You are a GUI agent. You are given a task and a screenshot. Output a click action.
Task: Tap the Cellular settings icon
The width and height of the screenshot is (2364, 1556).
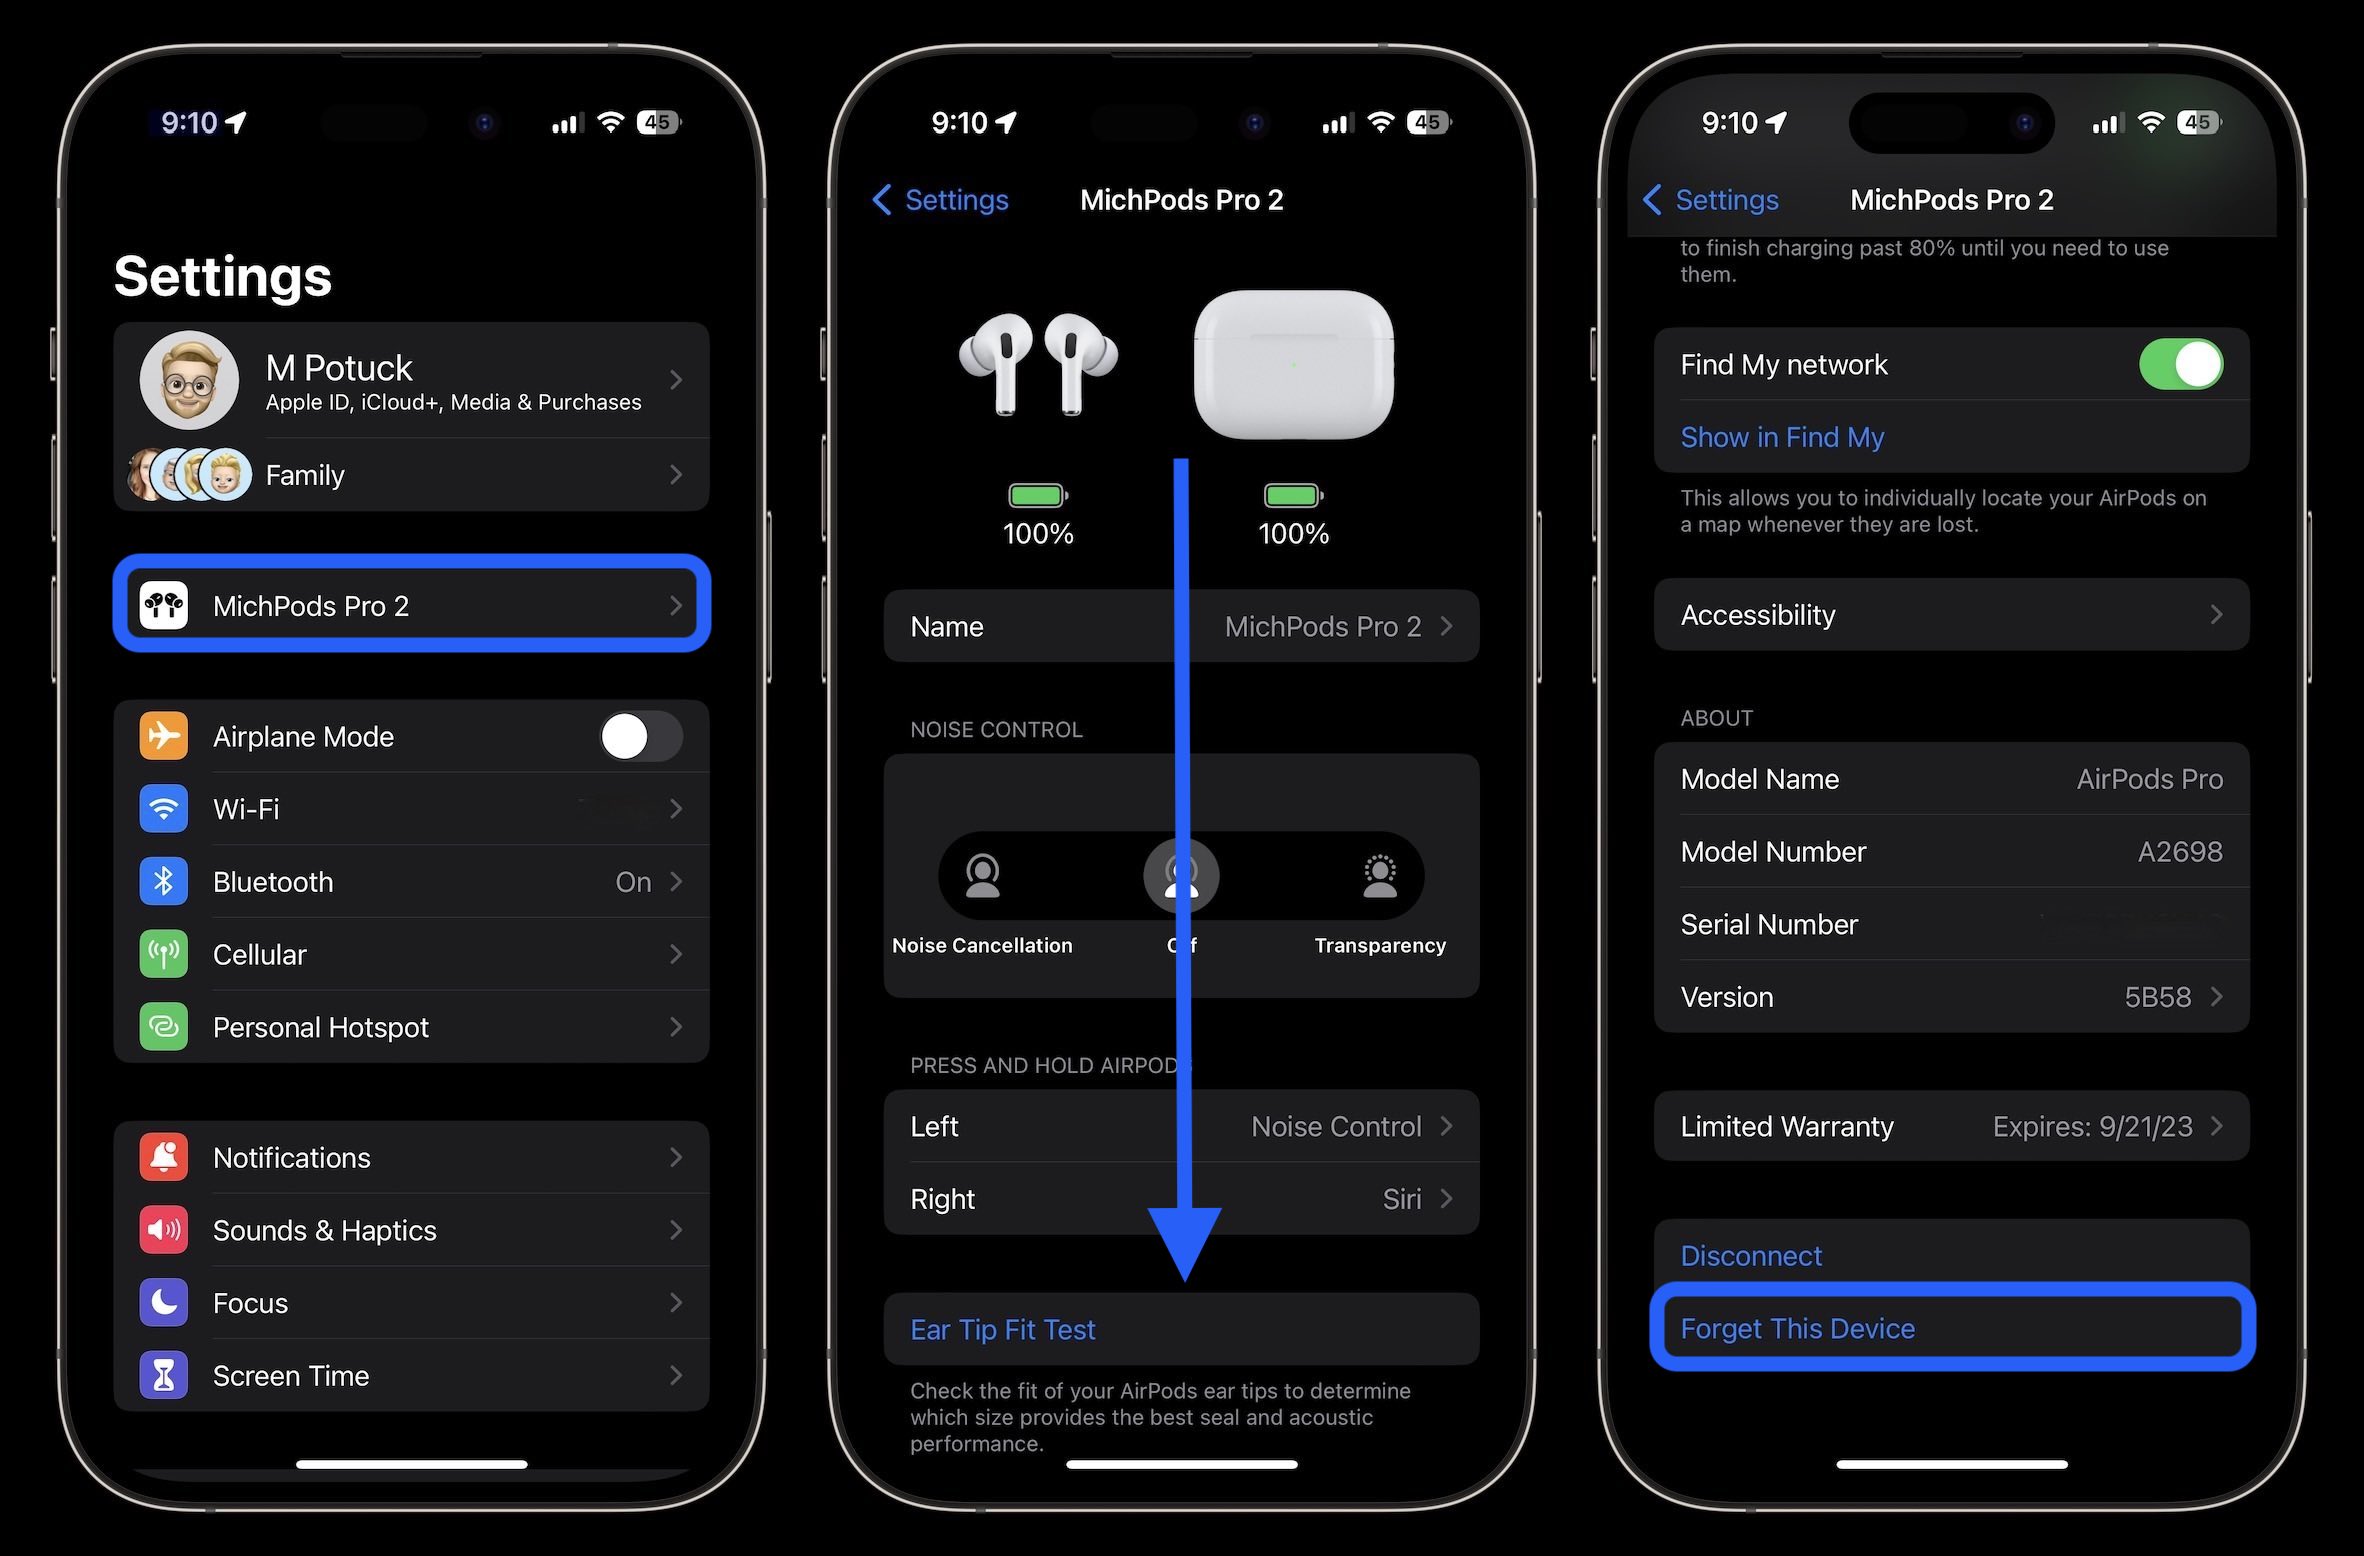168,952
